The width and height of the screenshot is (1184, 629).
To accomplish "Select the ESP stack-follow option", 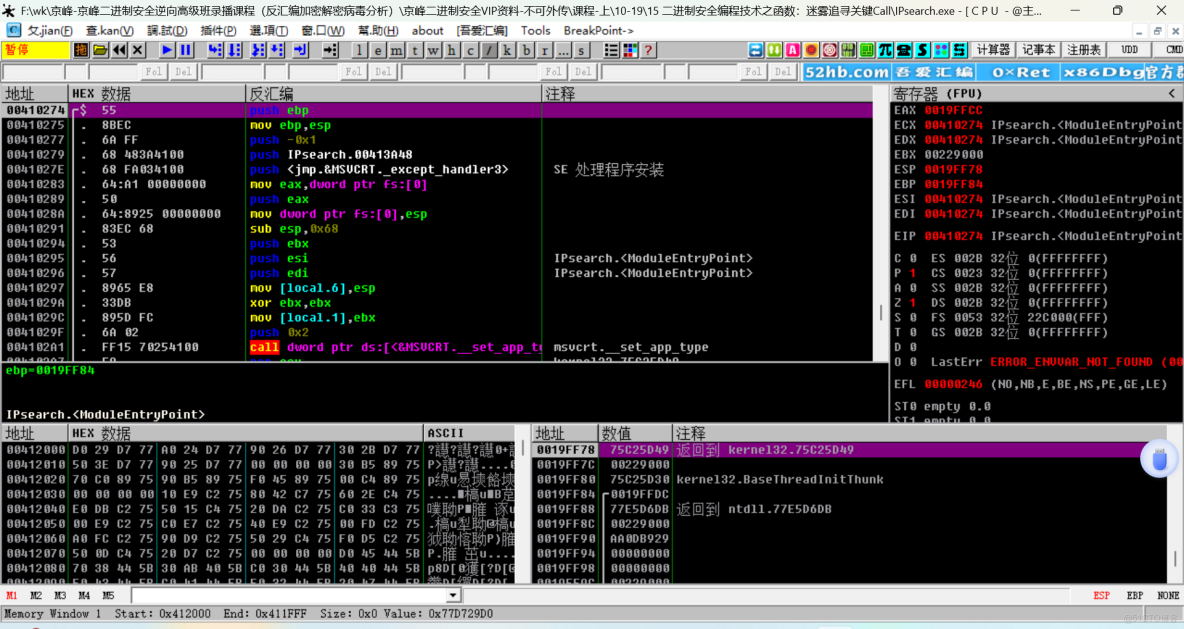I will (x=1102, y=596).
